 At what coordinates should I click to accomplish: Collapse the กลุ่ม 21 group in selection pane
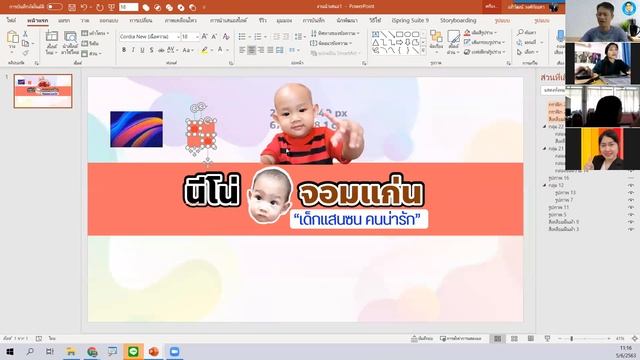coord(544,149)
